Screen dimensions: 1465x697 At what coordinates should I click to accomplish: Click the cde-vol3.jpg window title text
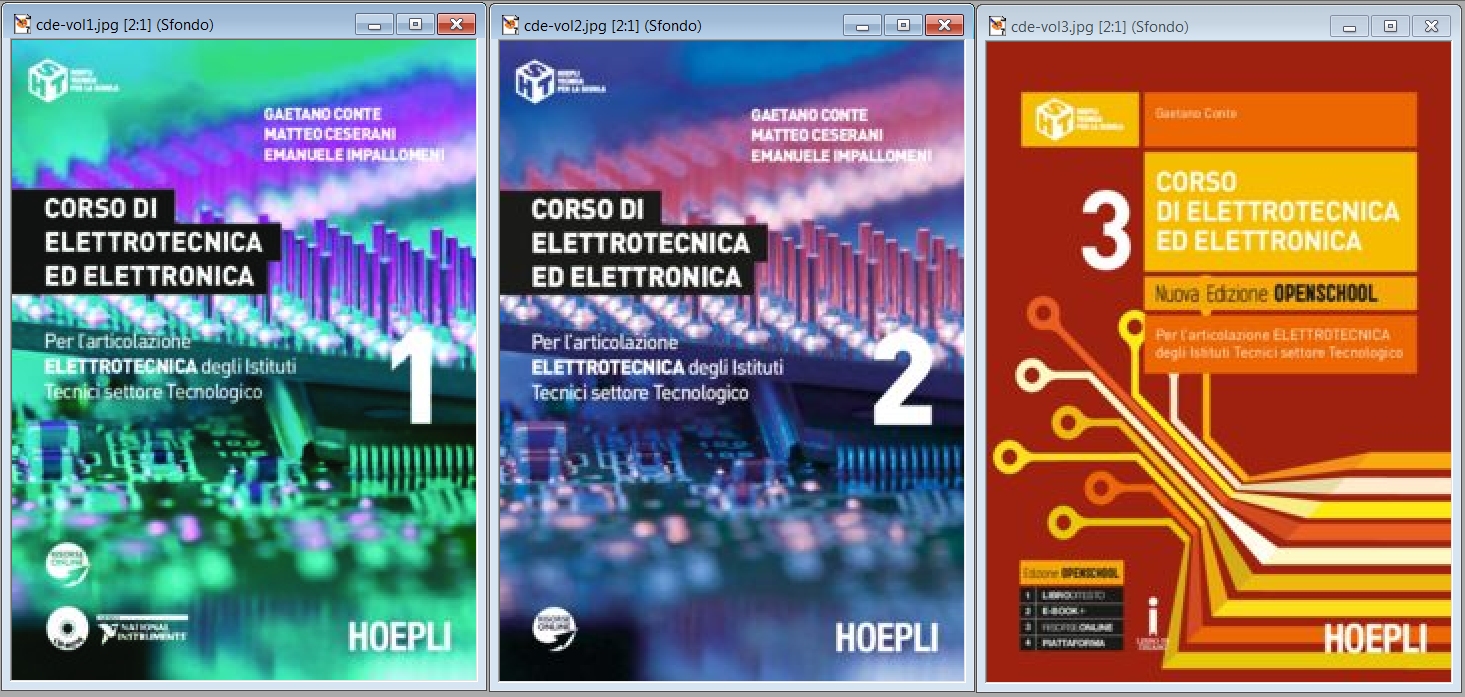coord(1101,27)
